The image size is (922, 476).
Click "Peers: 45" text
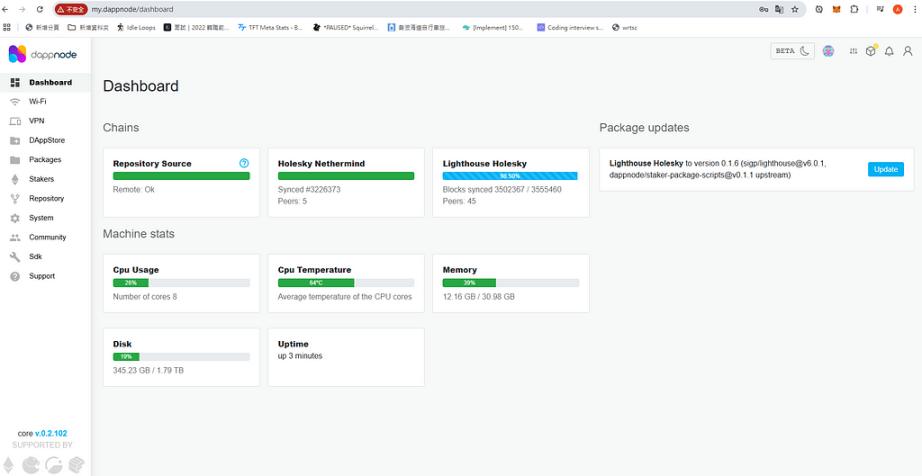[x=459, y=201]
